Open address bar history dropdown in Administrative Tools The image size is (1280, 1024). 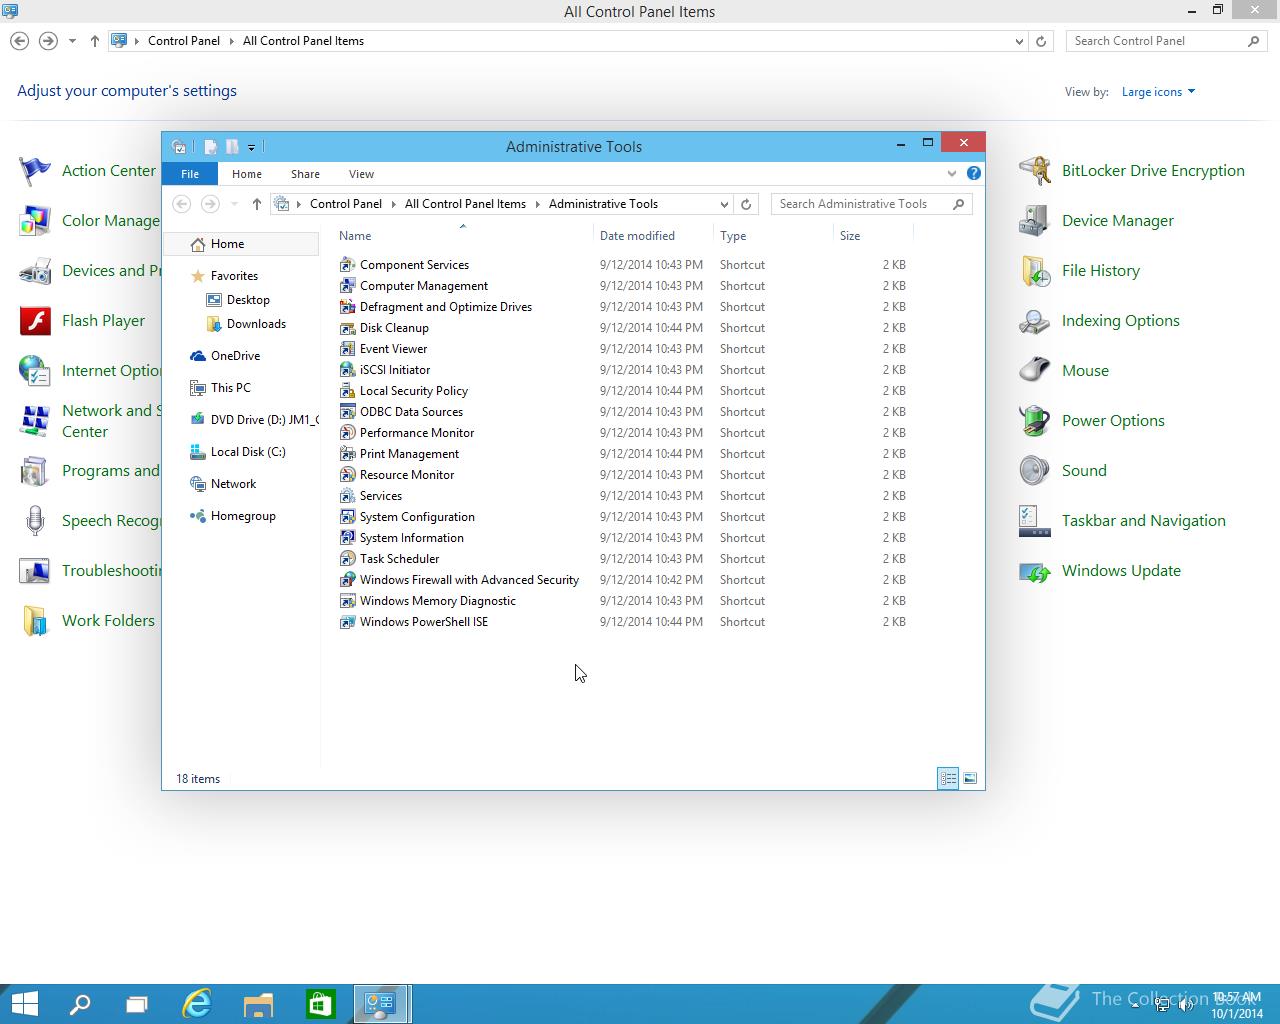pyautogui.click(x=724, y=204)
